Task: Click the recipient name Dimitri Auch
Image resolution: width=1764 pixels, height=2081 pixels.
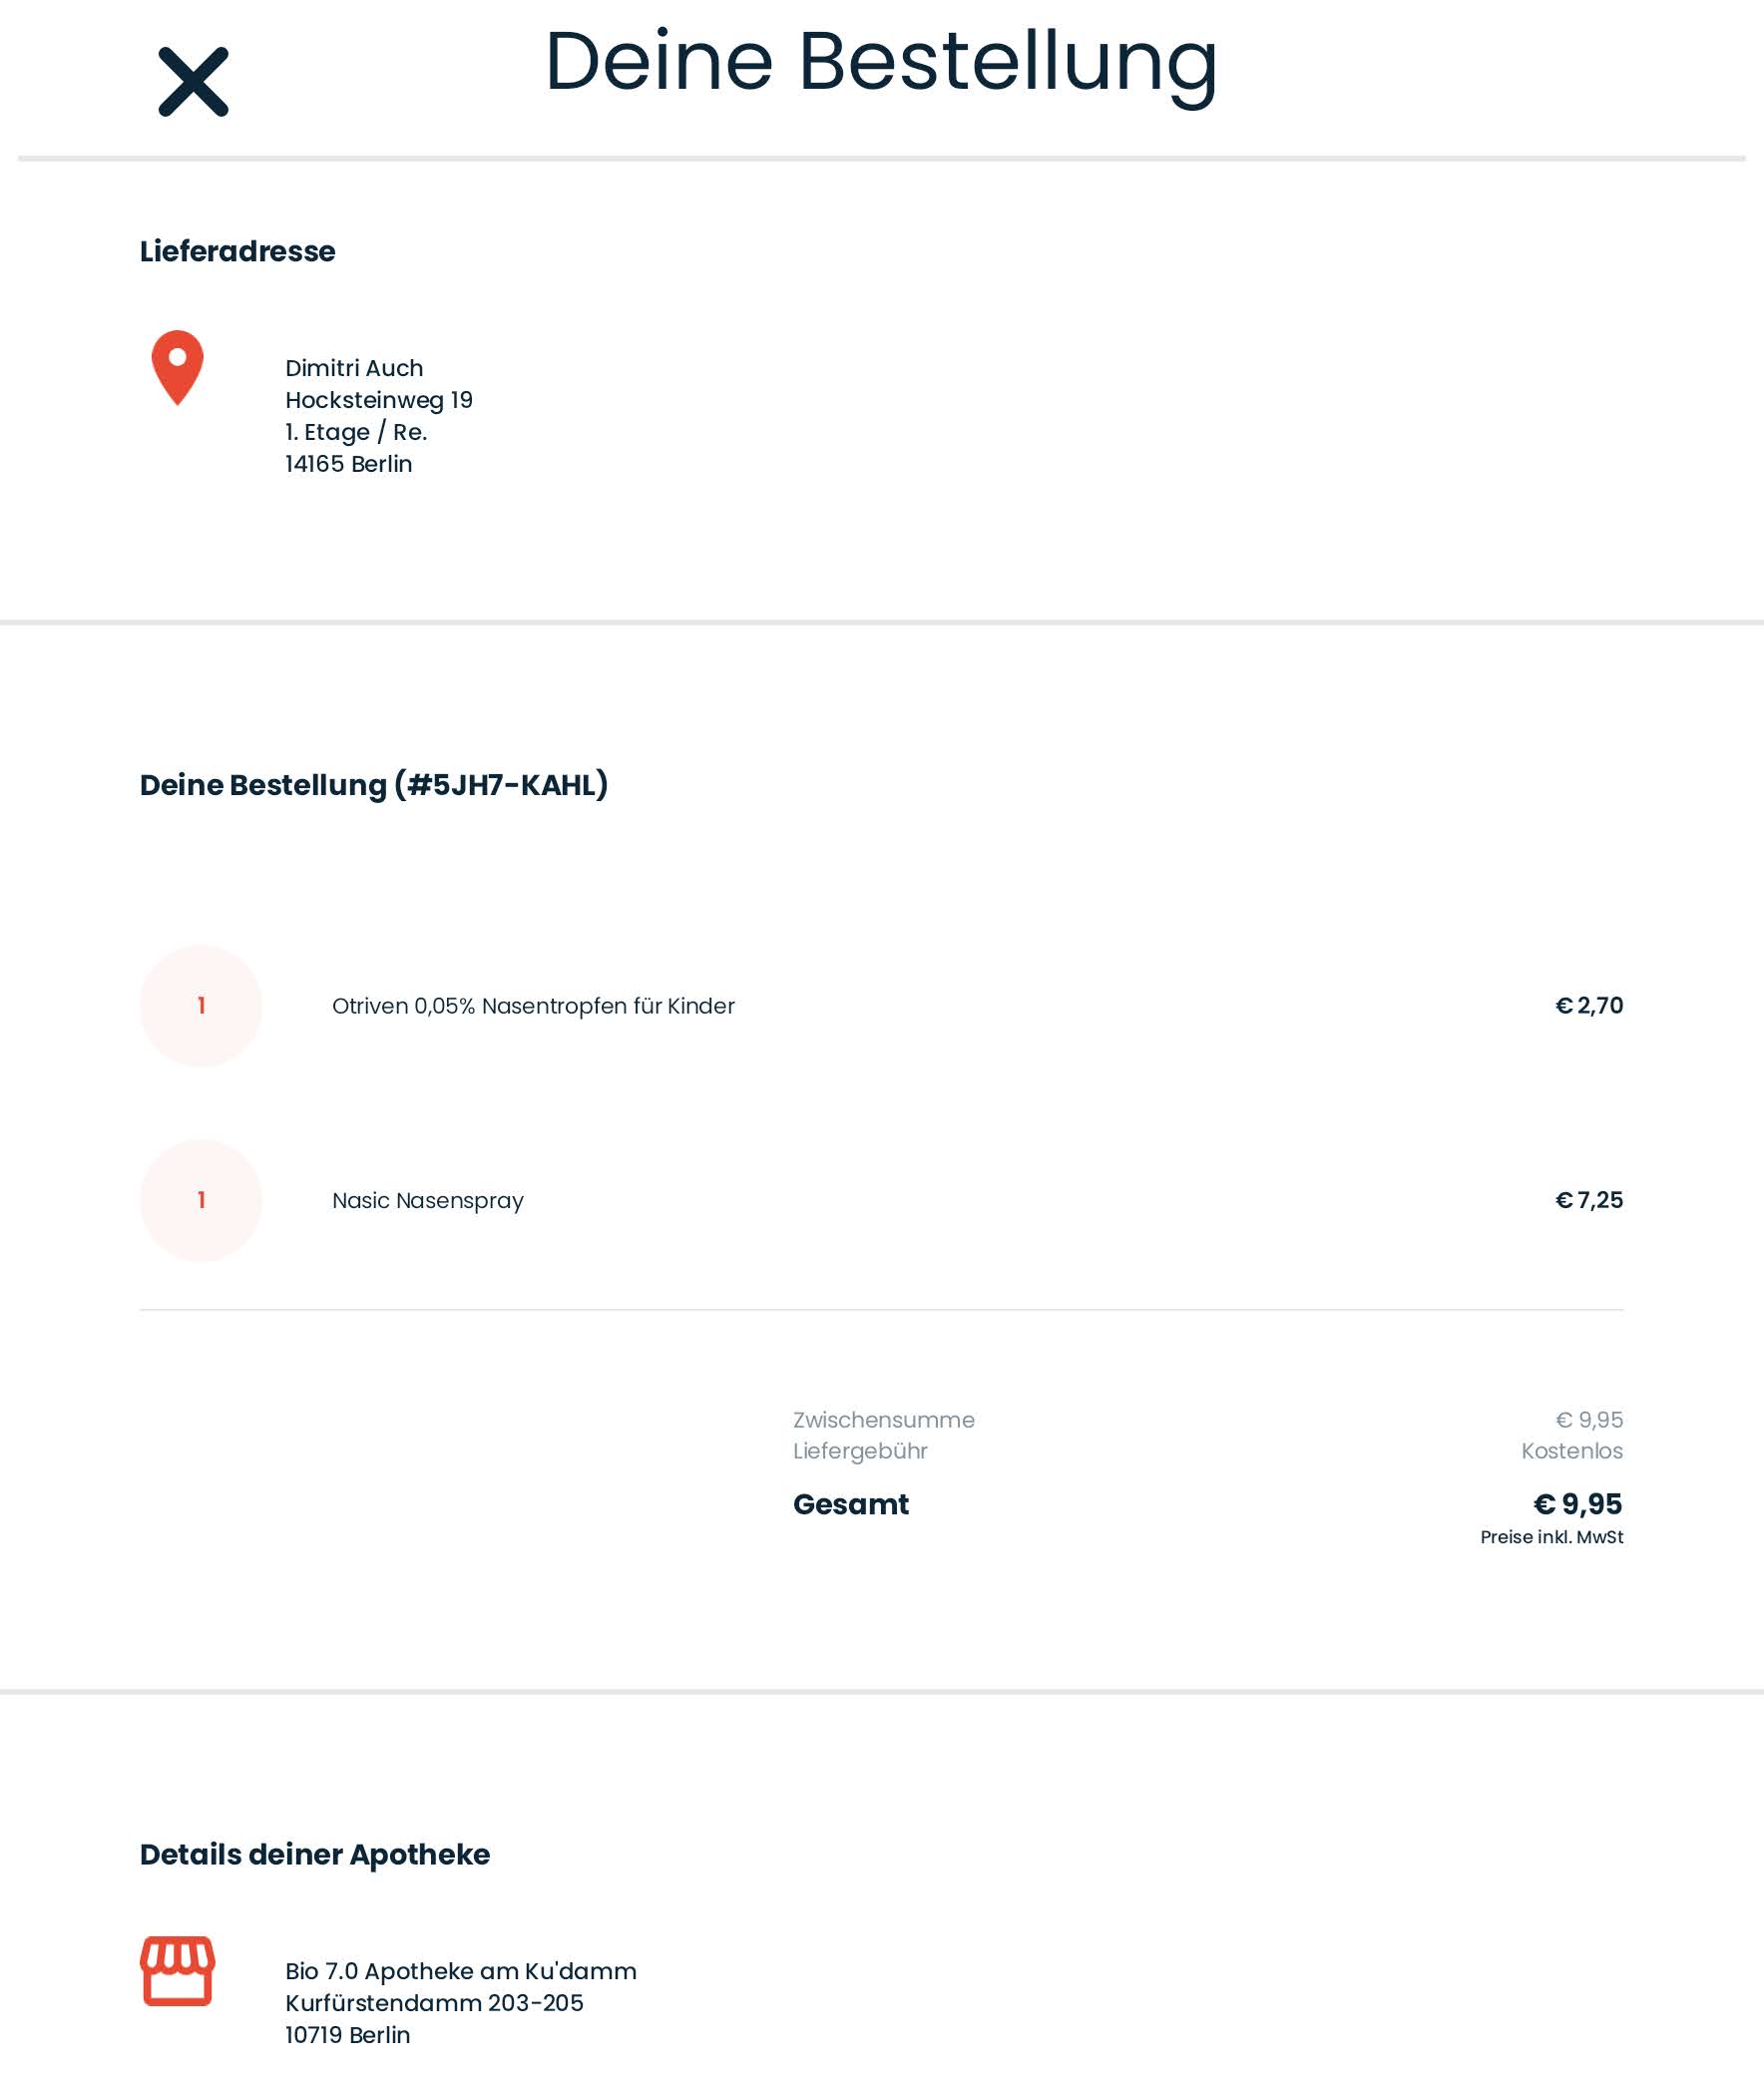Action: 354,368
